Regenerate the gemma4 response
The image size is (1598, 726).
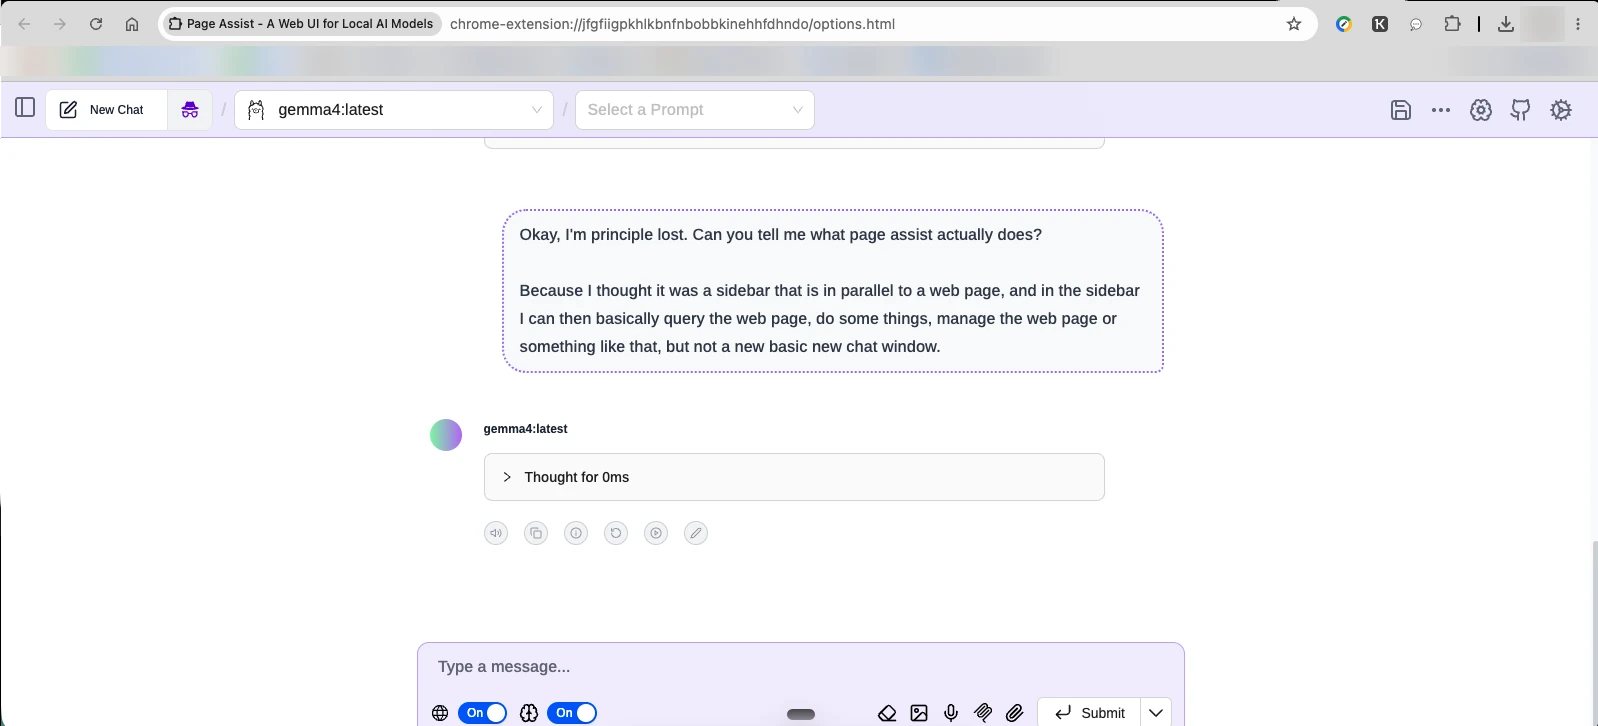616,533
